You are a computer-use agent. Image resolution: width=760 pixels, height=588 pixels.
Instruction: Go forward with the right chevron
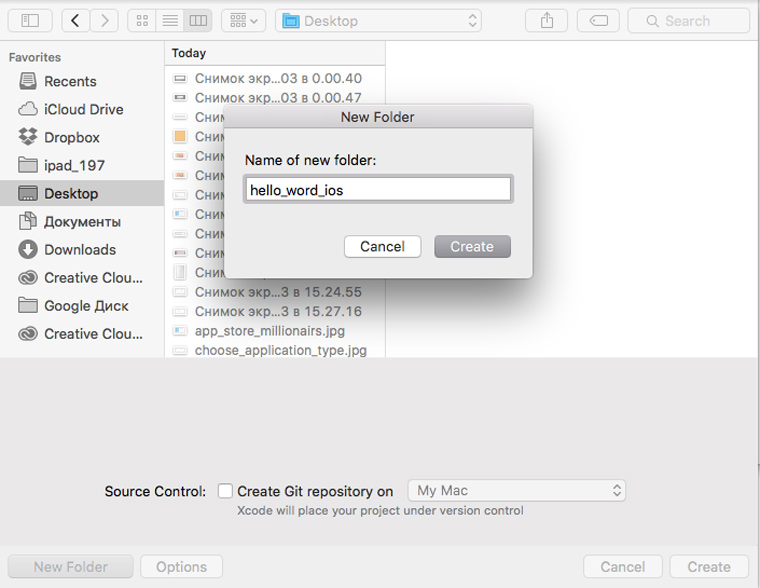pos(104,21)
